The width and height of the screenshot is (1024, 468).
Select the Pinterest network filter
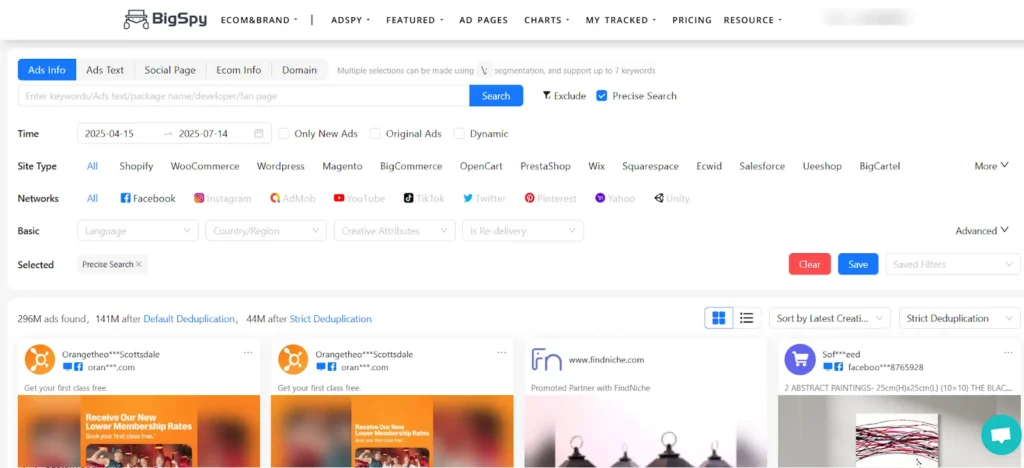(551, 198)
